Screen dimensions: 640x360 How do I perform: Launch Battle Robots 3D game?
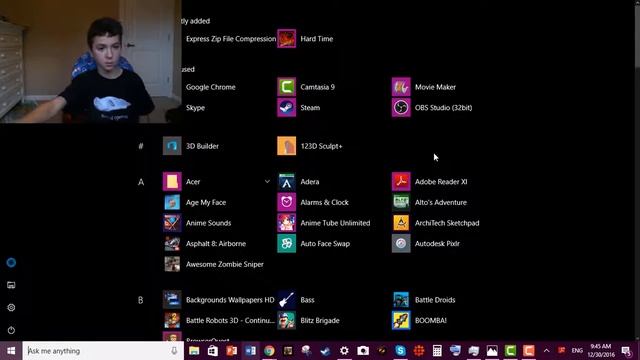219,320
